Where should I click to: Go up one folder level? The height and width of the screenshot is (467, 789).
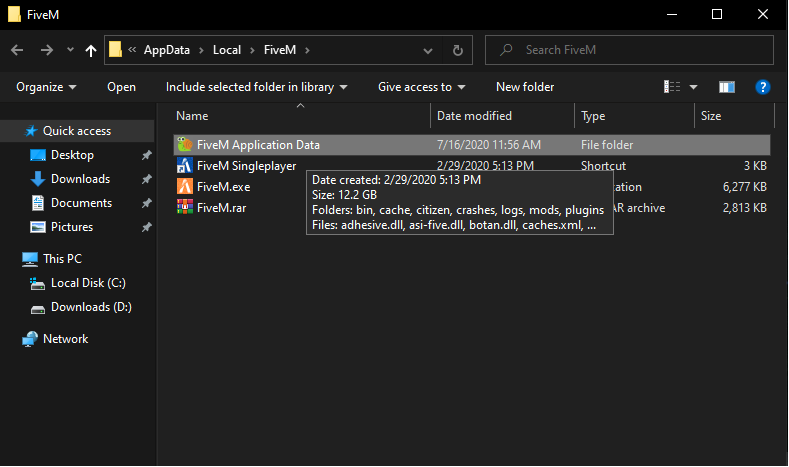91,50
